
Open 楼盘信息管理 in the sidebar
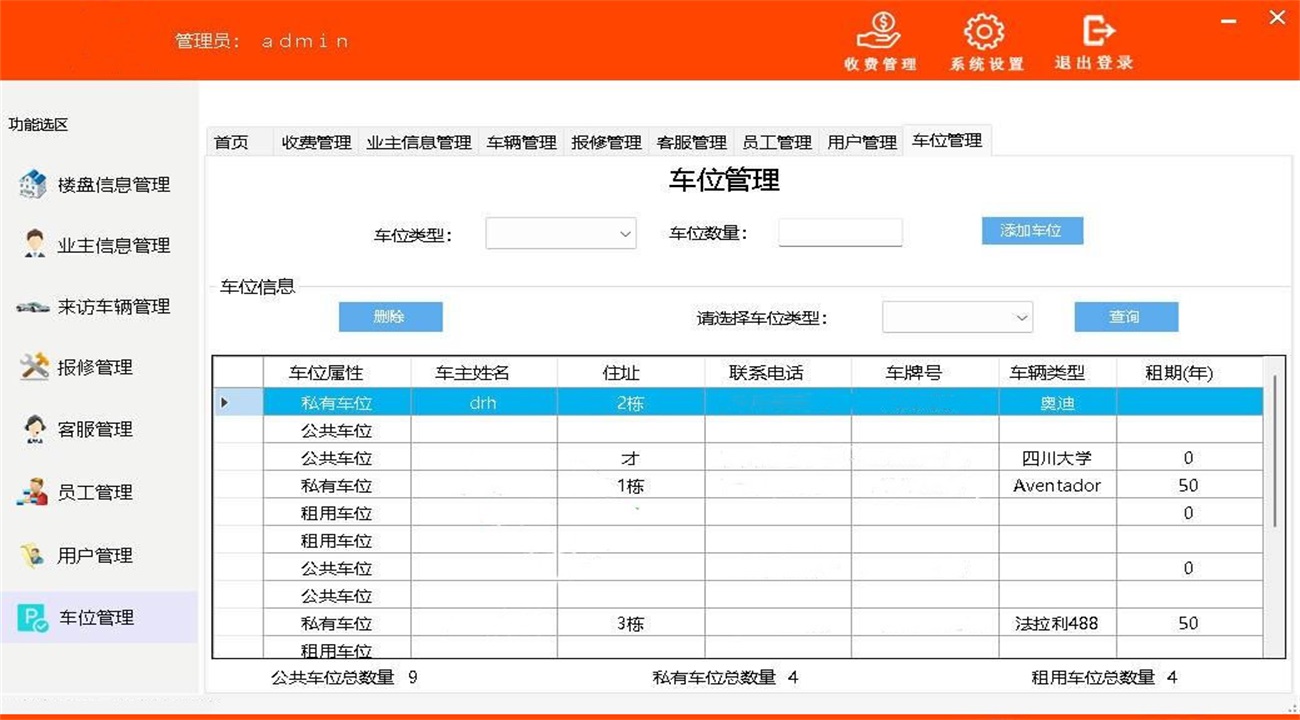point(113,185)
